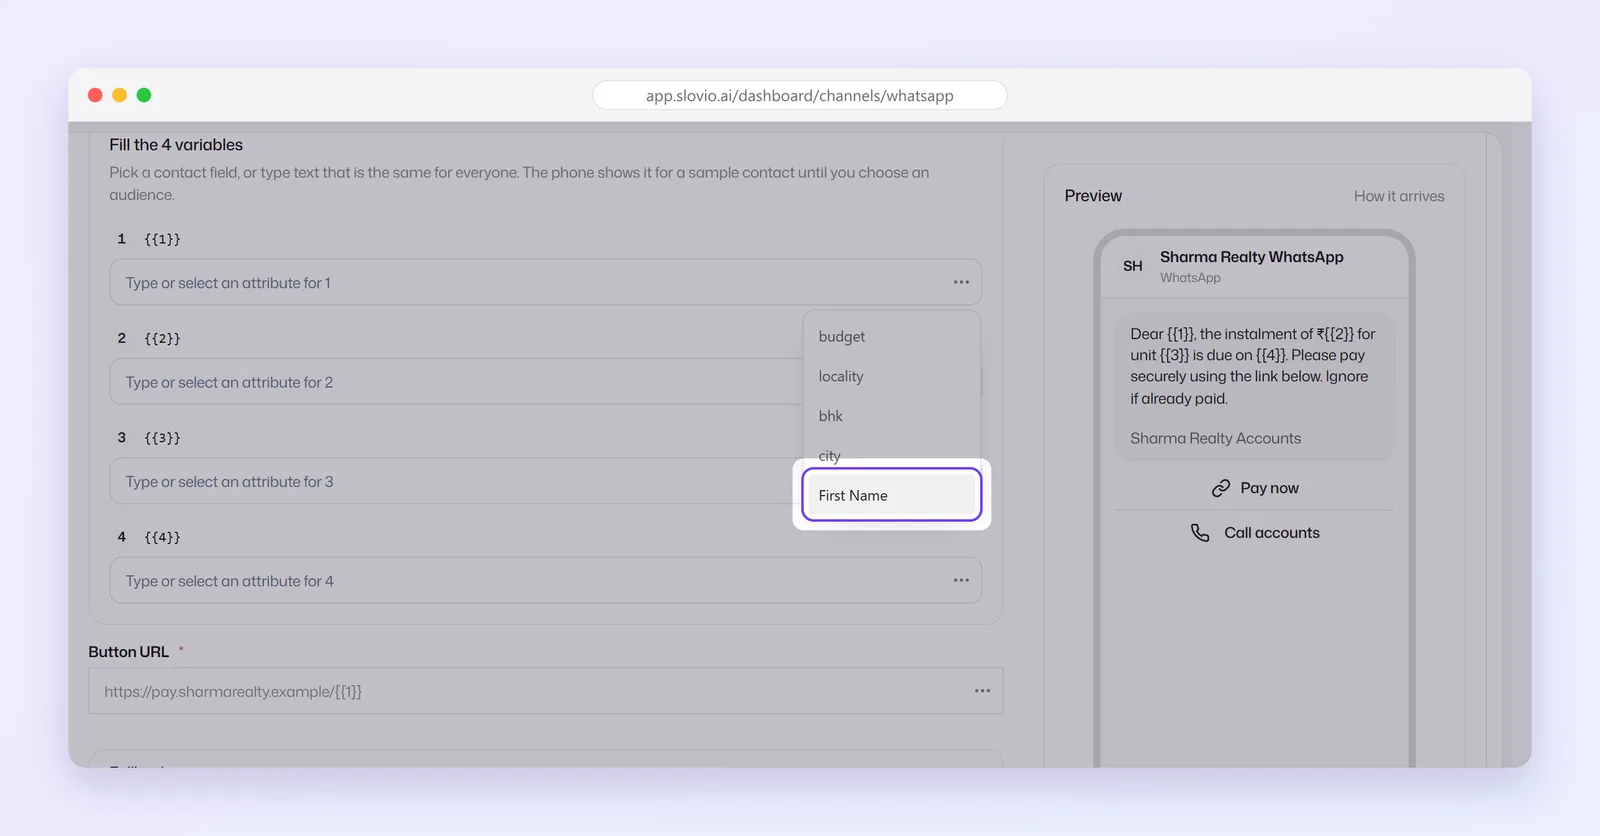Choose bhk attribute from dropdown list
1600x836 pixels.
(x=891, y=416)
